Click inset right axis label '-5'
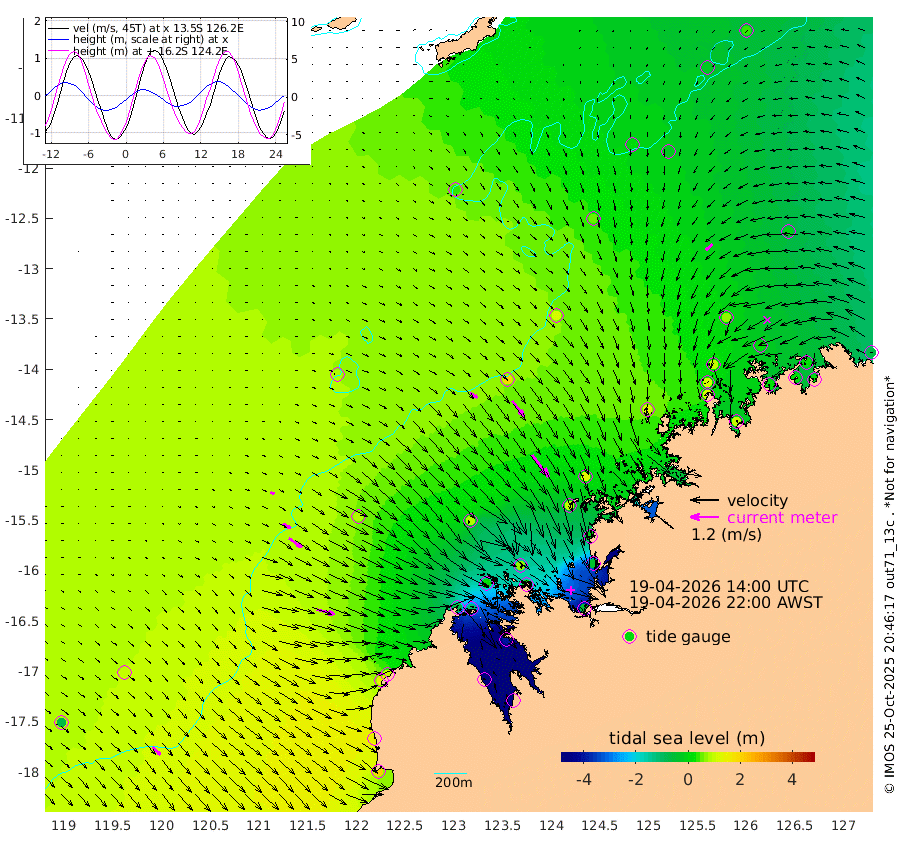The image size is (900, 846). click(x=296, y=135)
